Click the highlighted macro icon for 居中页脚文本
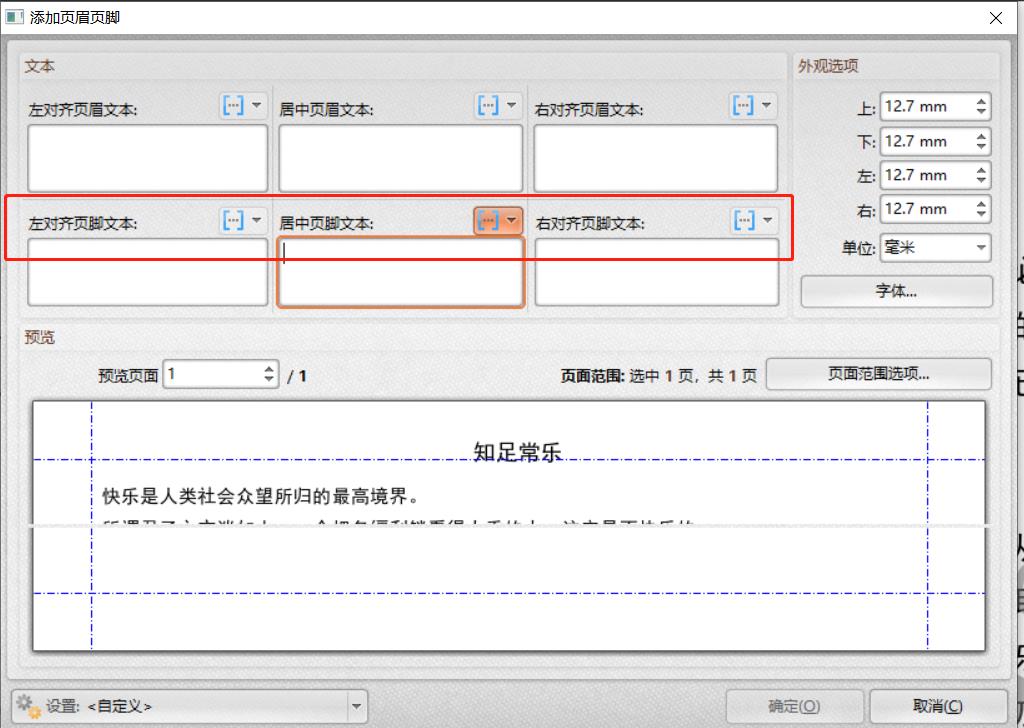This screenshot has height=728, width=1024. tap(488, 221)
